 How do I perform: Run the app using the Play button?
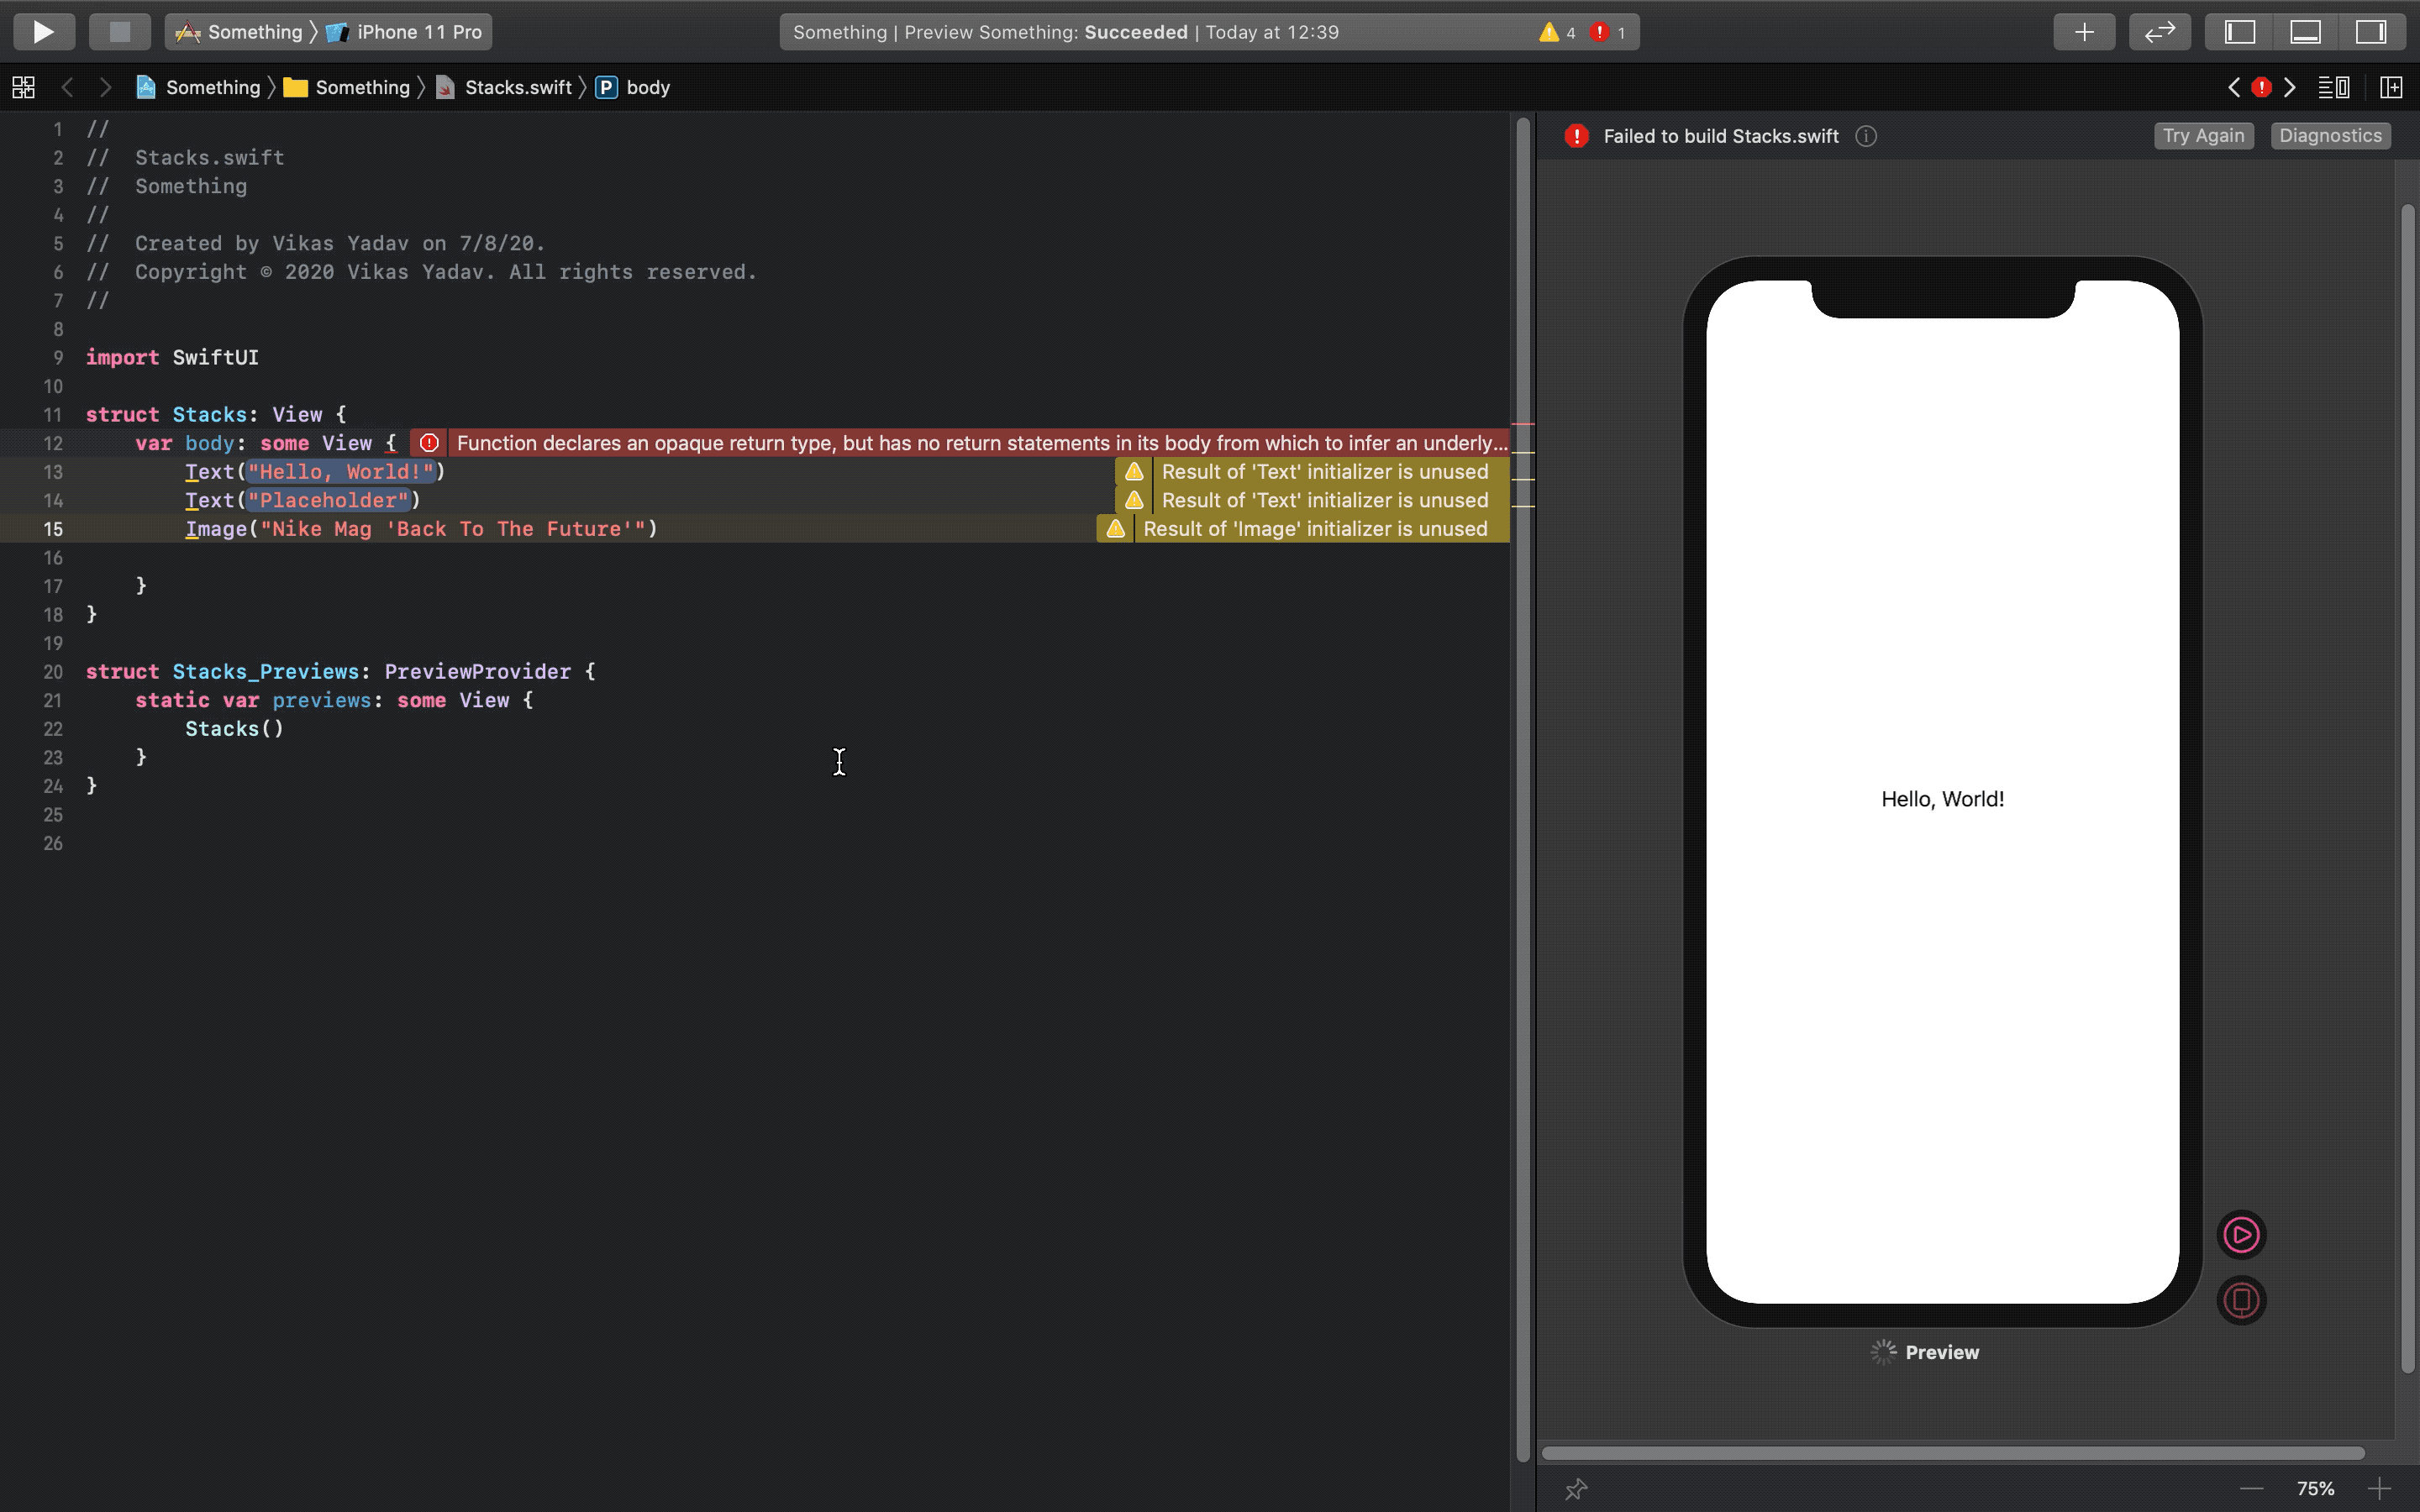(44, 31)
